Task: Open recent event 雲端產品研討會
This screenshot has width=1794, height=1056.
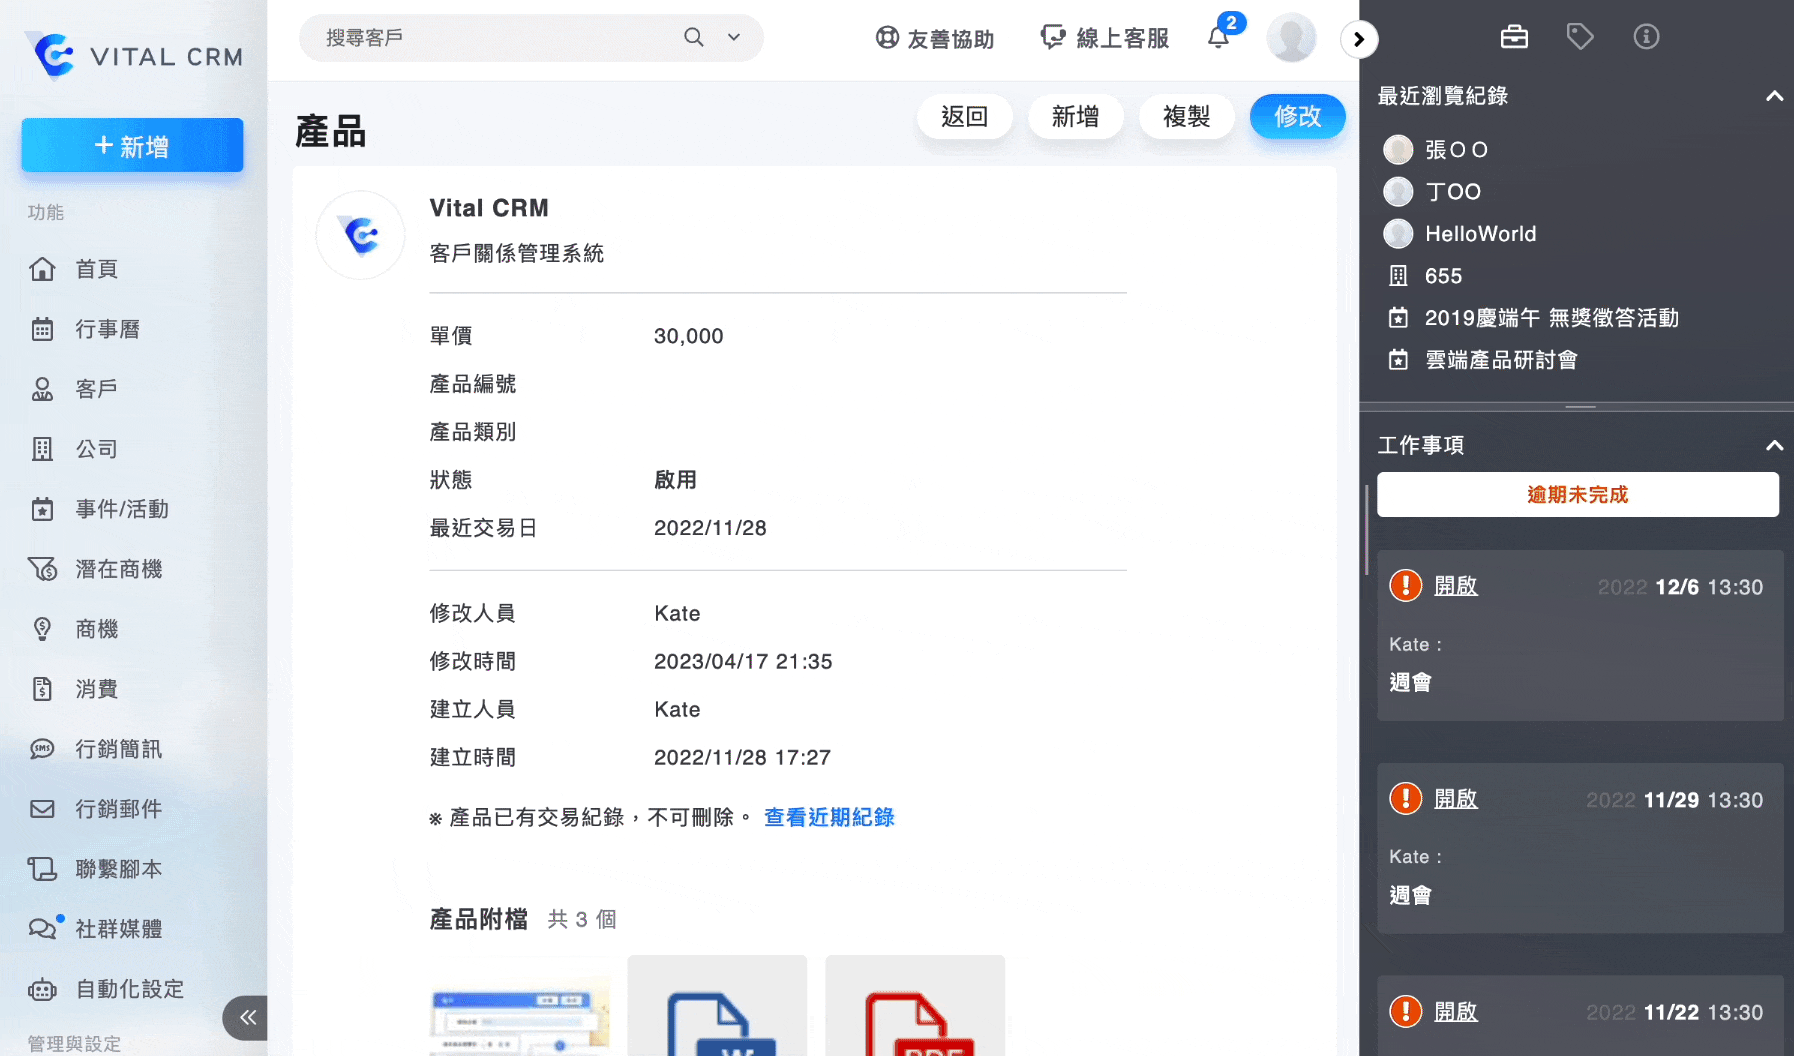Action: pos(1501,359)
